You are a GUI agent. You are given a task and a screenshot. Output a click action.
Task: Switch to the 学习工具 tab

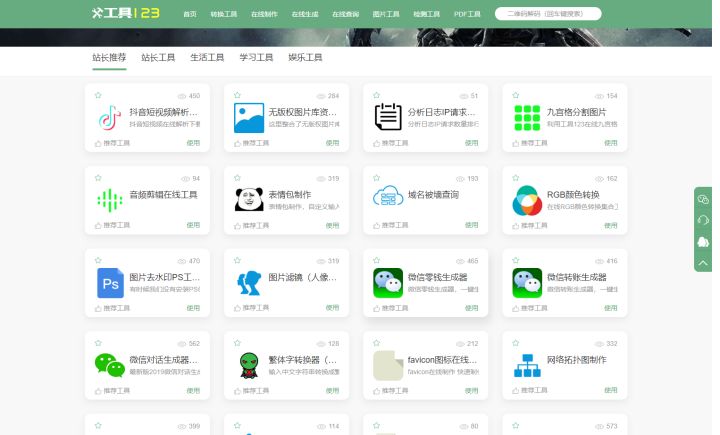[256, 57]
